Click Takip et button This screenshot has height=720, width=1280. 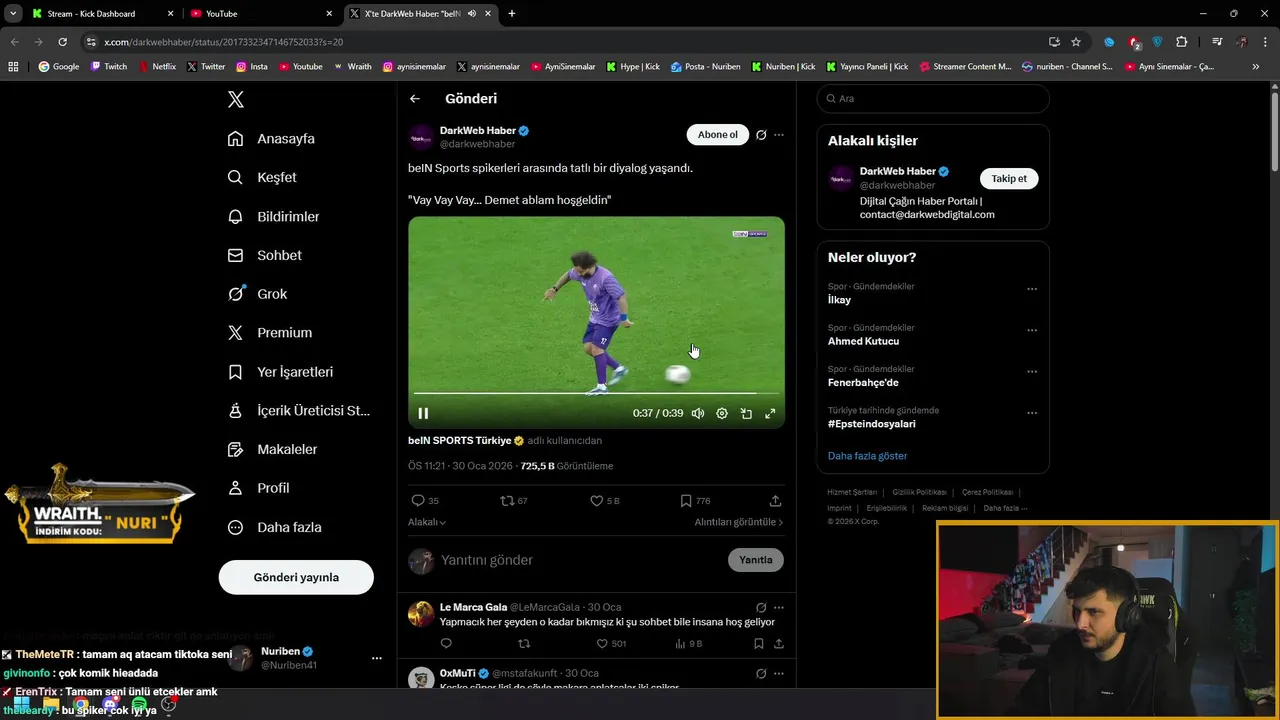(x=1009, y=178)
